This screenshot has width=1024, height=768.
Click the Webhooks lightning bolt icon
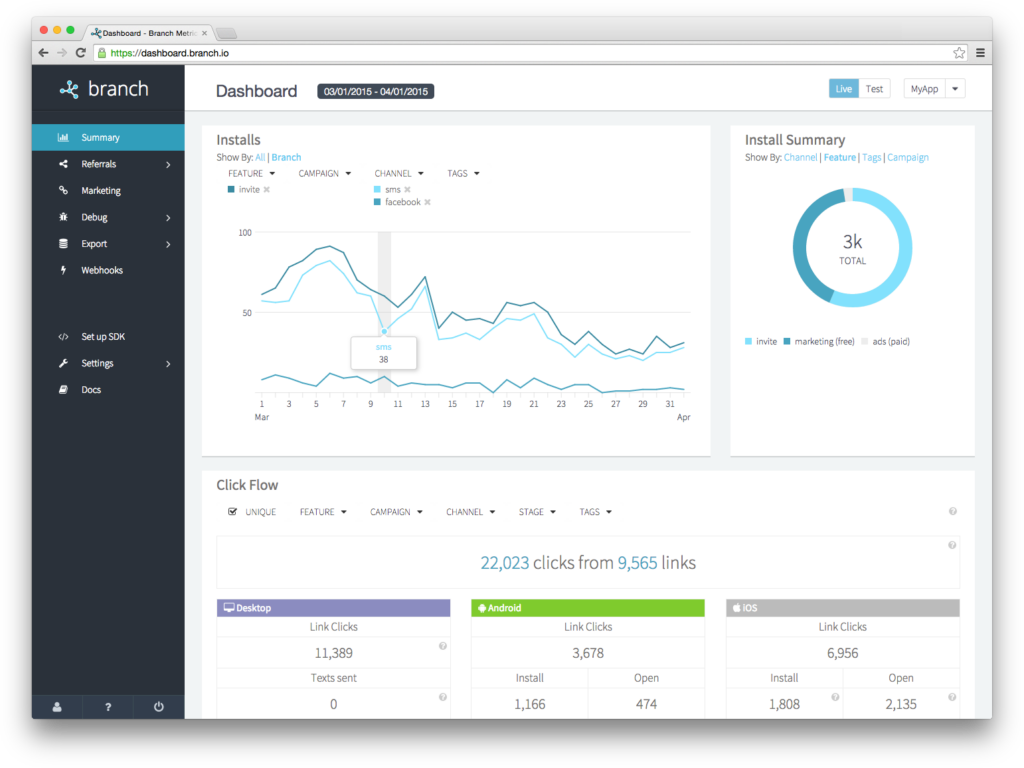point(62,270)
